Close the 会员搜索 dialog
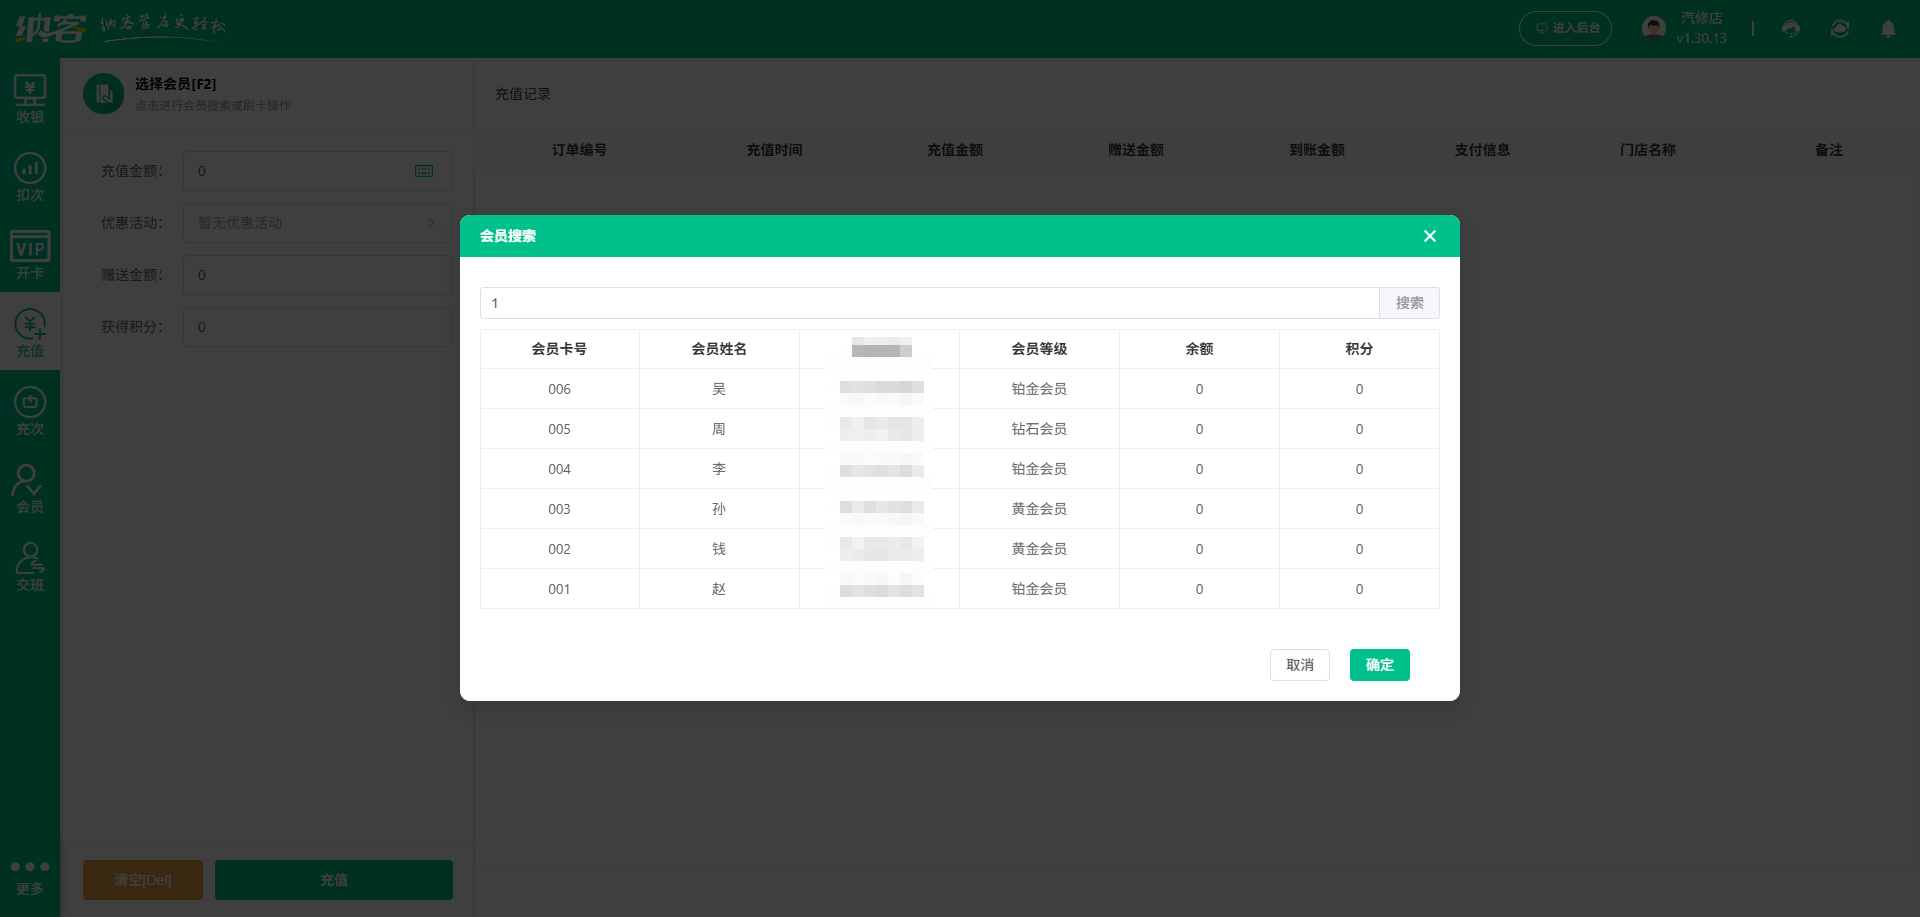 tap(1430, 236)
